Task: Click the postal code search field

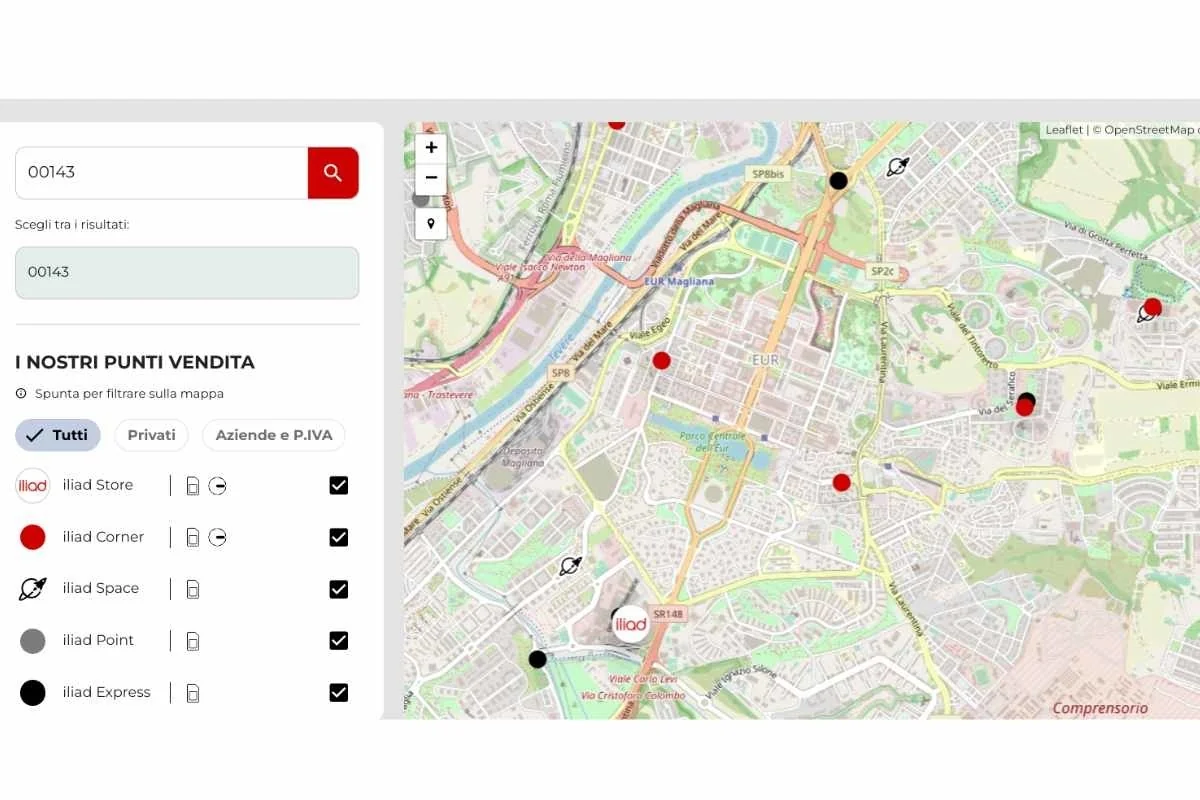Action: click(x=161, y=173)
